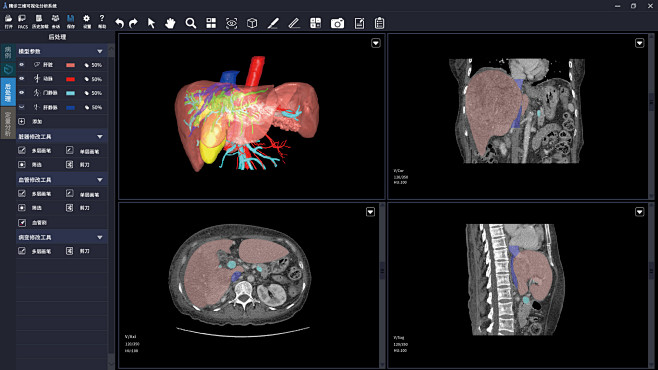Toggle visibility of the portal vein (门静脉) model
This screenshot has height=370, width=658.
[x=22, y=93]
